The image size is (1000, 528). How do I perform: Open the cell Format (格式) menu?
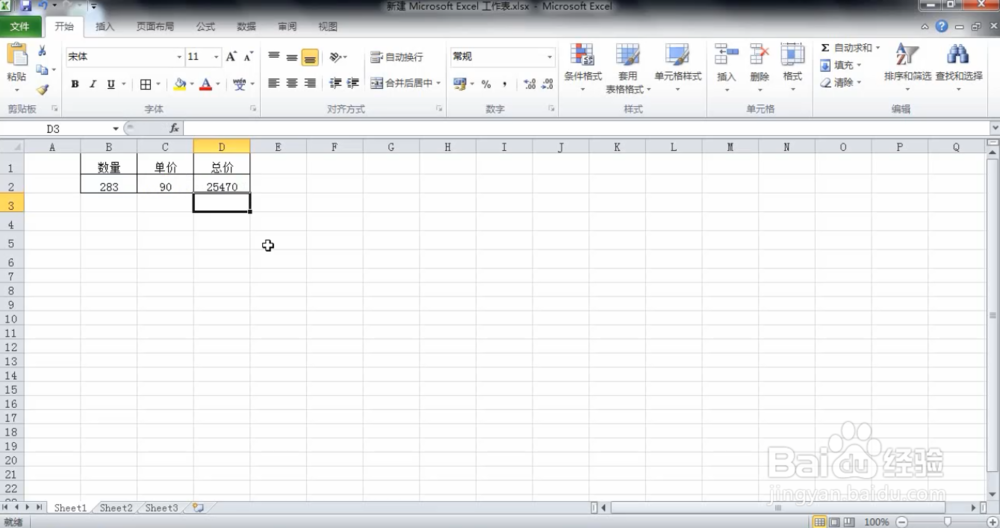[792, 67]
